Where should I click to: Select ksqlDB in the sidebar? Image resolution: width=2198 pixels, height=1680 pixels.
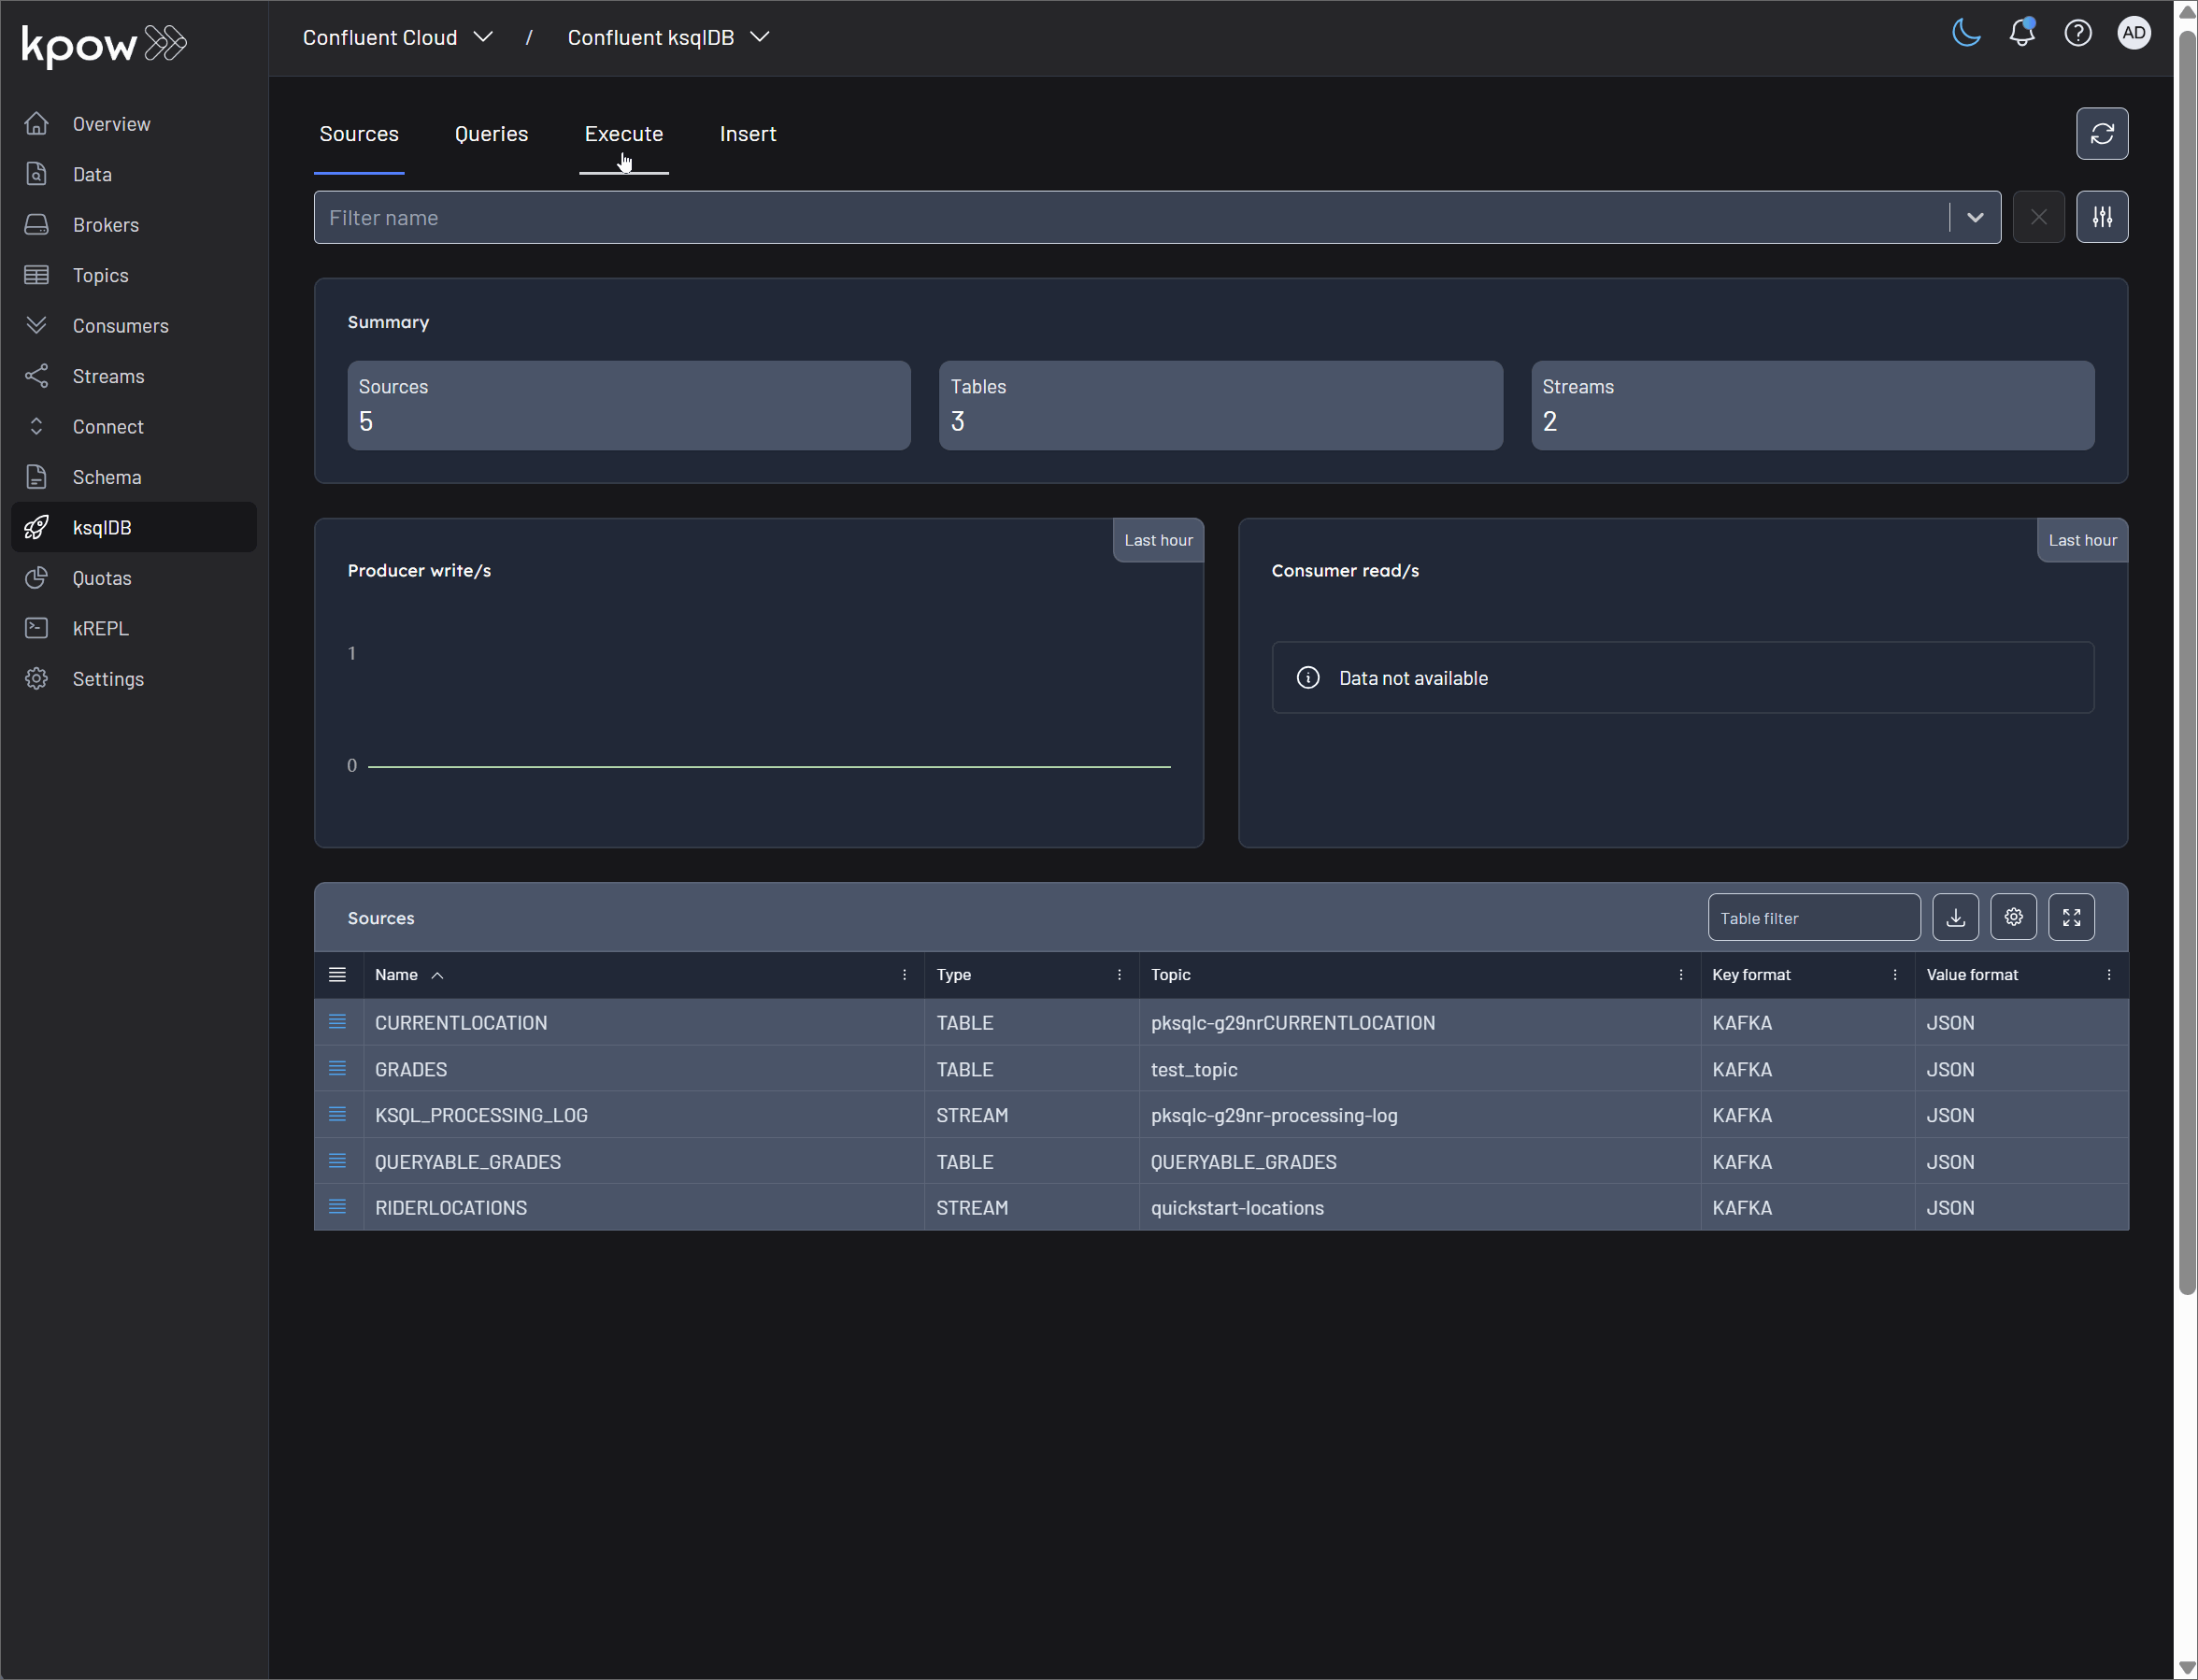pos(134,527)
